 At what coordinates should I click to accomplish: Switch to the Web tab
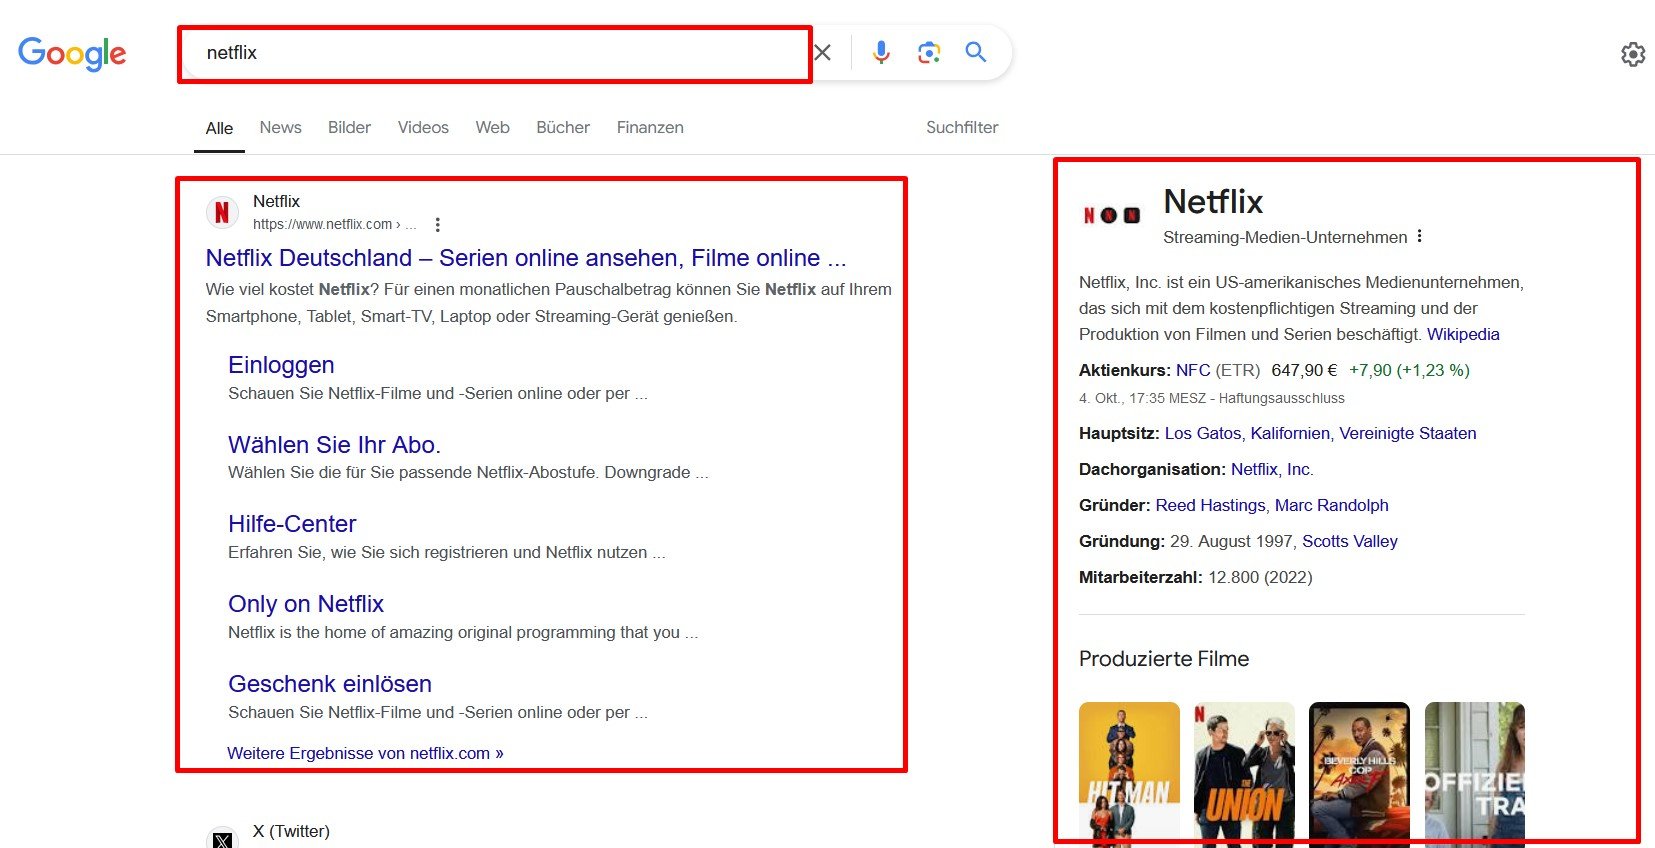(x=492, y=127)
